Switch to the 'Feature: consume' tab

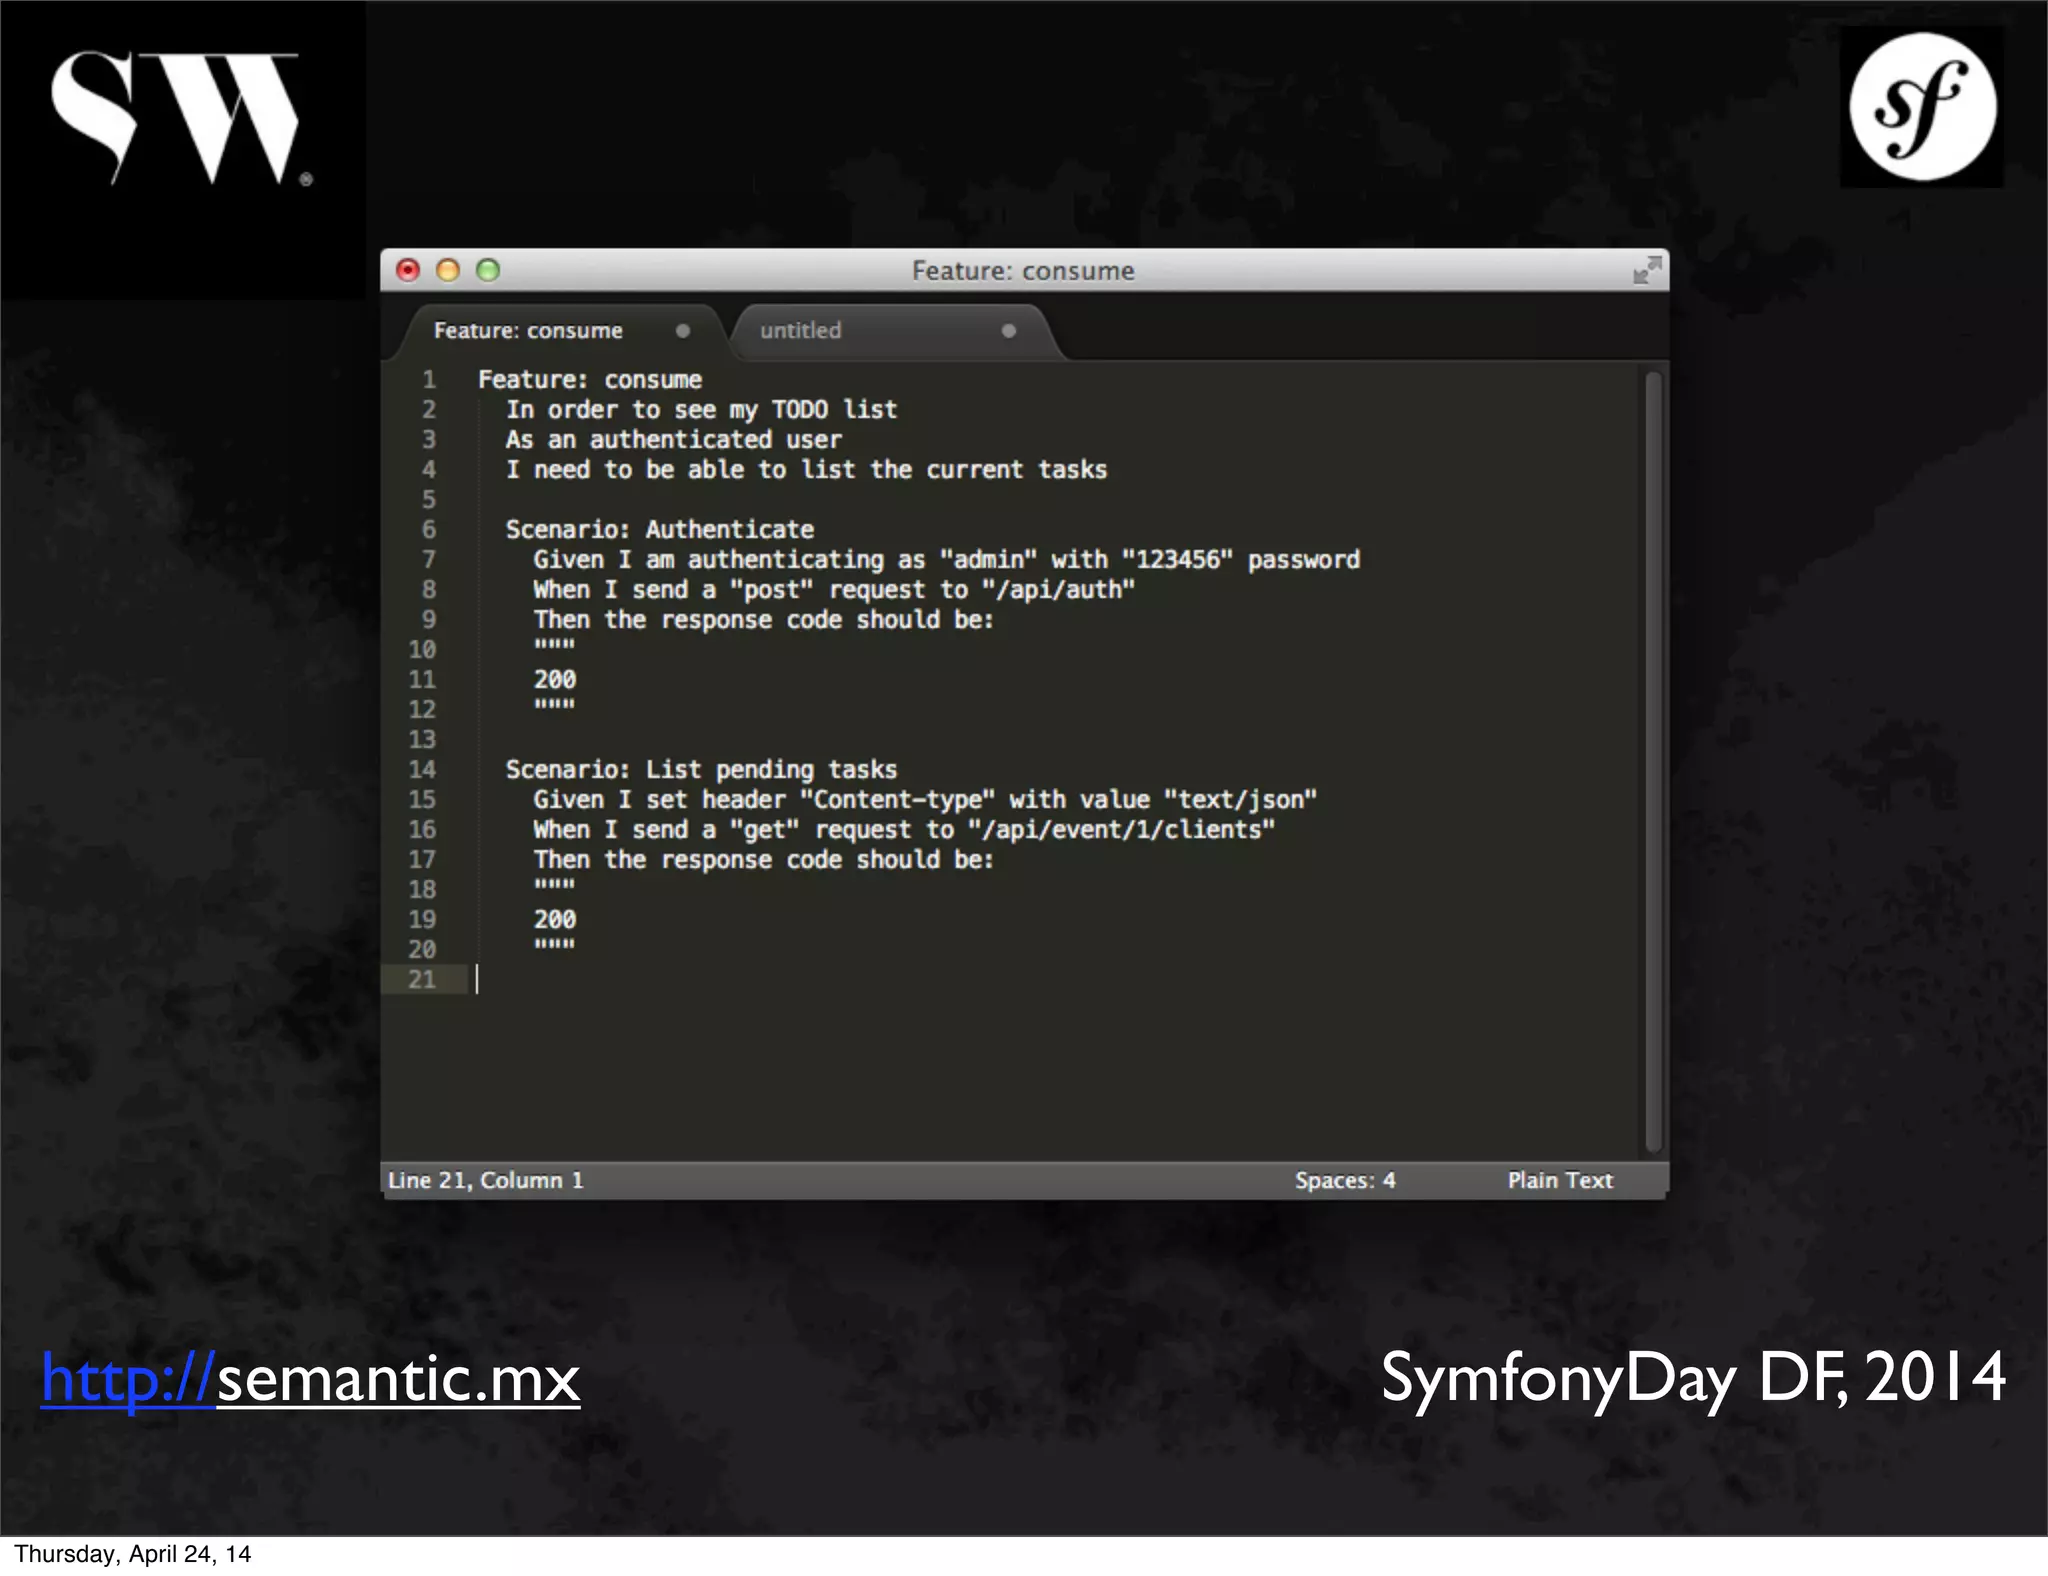point(560,331)
